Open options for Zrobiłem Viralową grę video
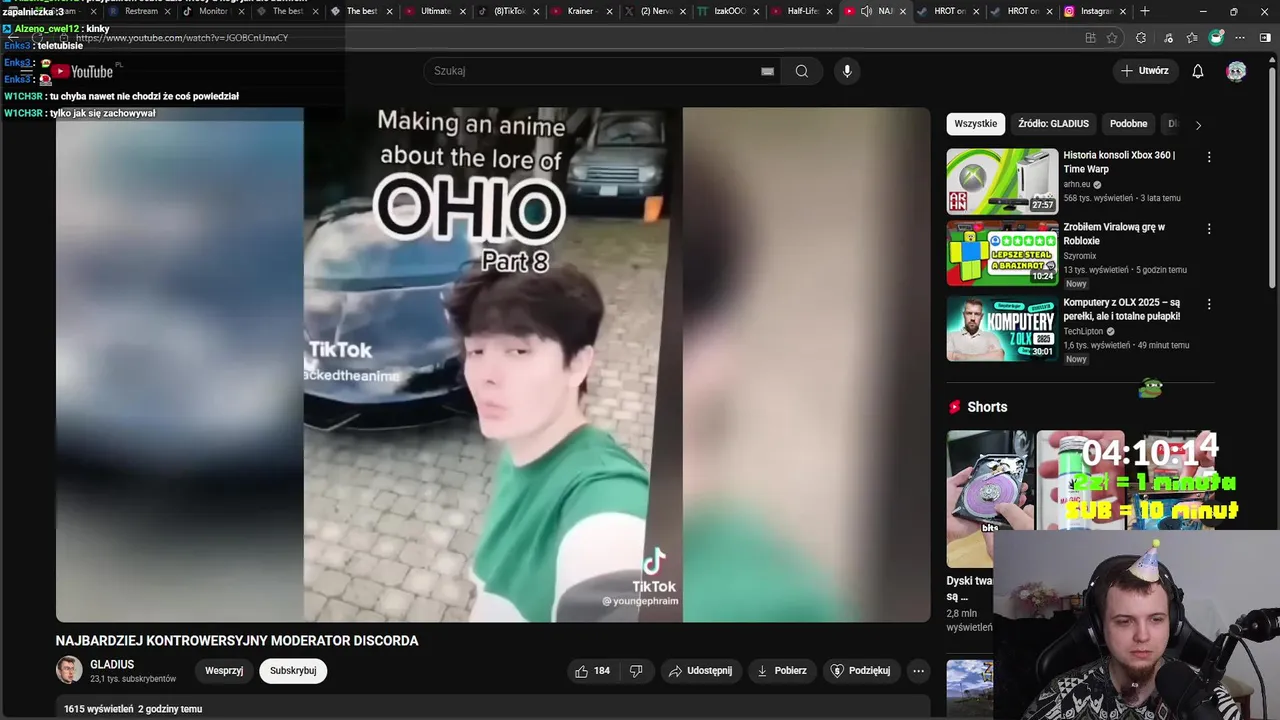1280x720 pixels. 1209,229
